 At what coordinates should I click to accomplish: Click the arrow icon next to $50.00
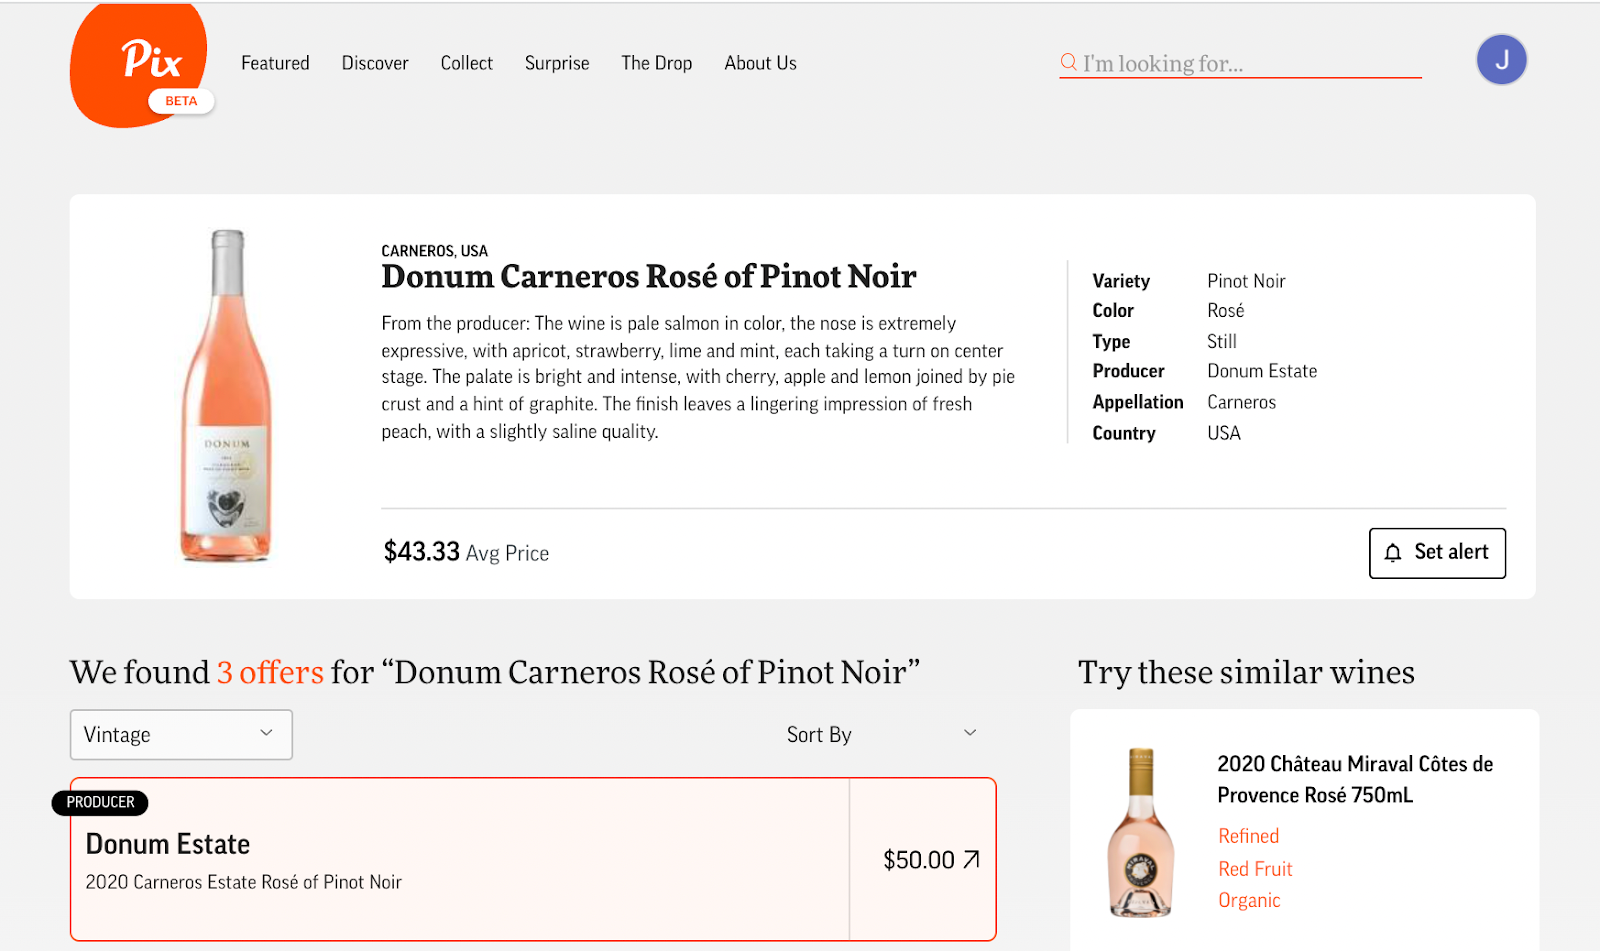tap(971, 860)
